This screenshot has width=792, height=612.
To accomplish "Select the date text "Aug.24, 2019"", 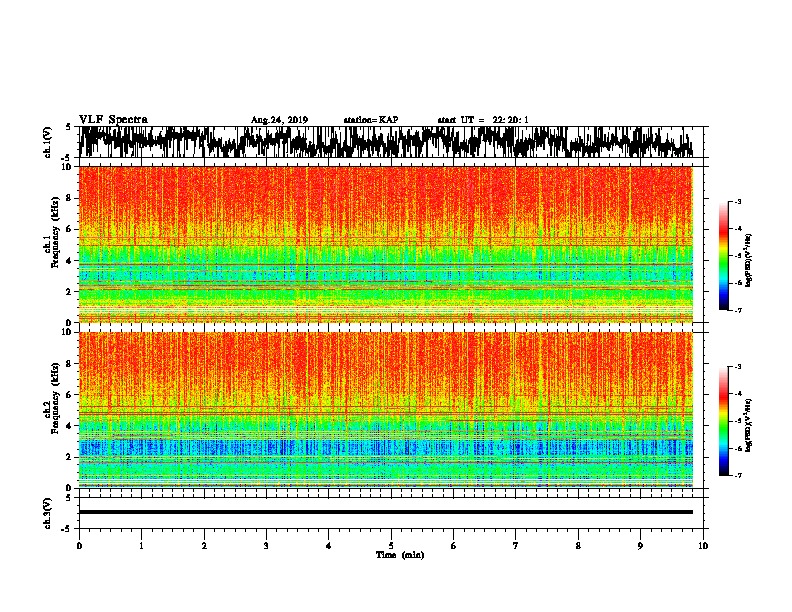I will pos(279,120).
